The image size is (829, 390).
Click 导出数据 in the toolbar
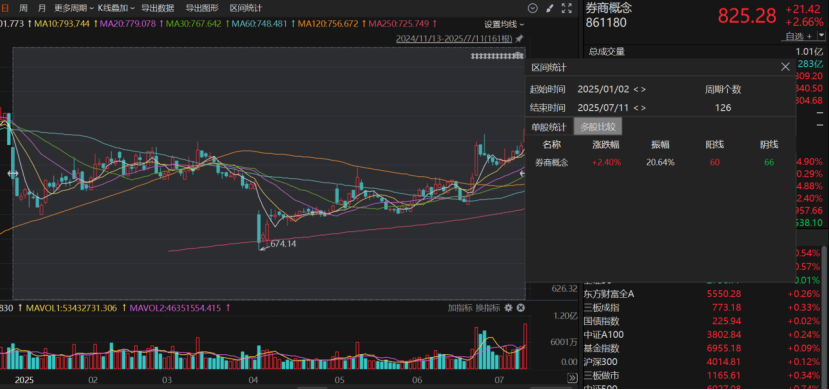coord(158,8)
